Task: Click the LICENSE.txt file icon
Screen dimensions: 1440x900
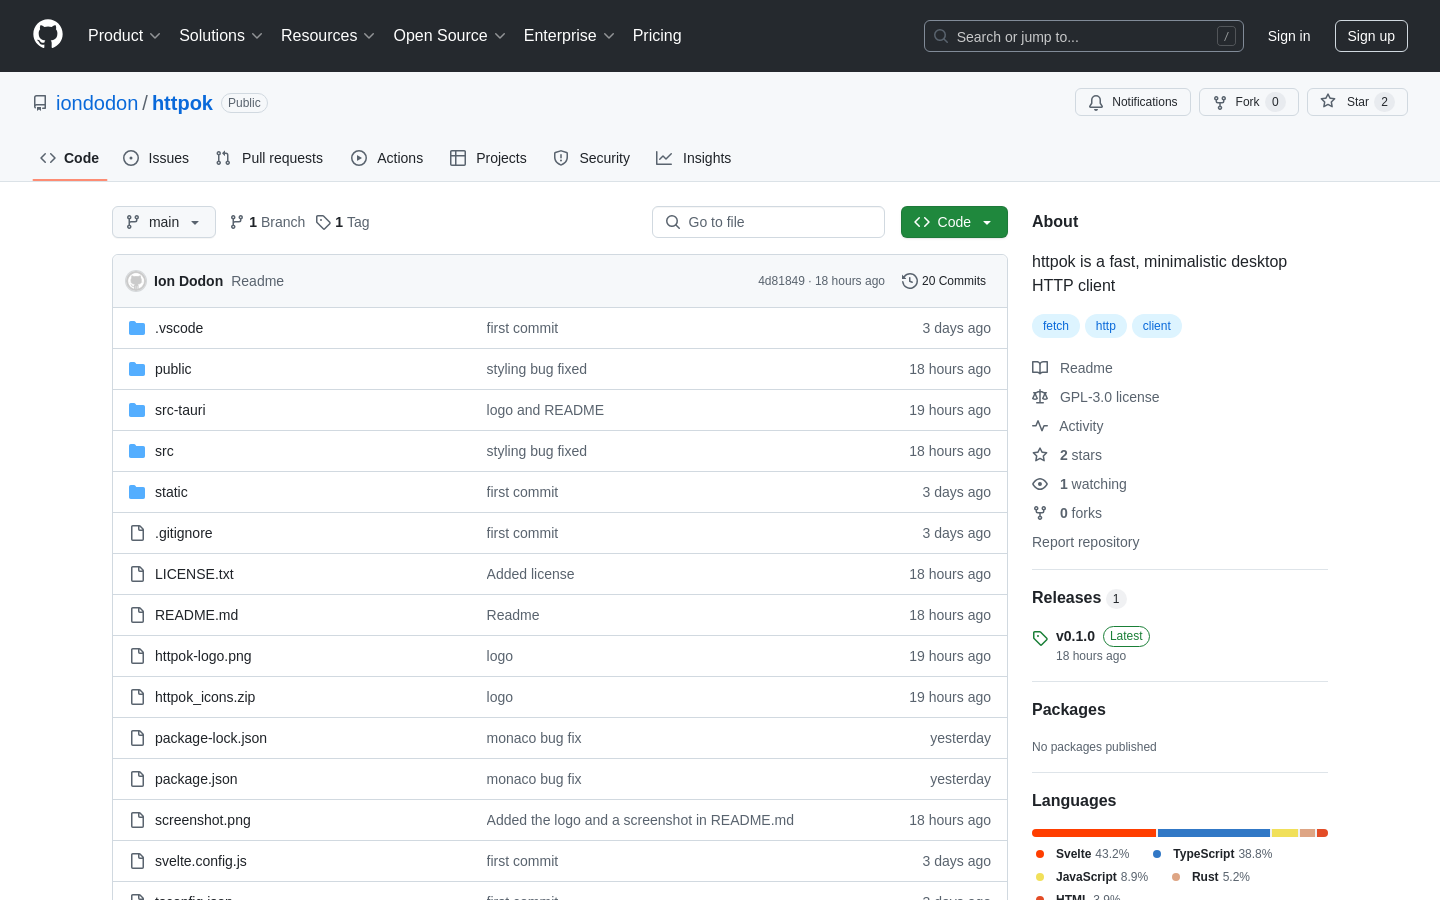Action: pyautogui.click(x=137, y=574)
